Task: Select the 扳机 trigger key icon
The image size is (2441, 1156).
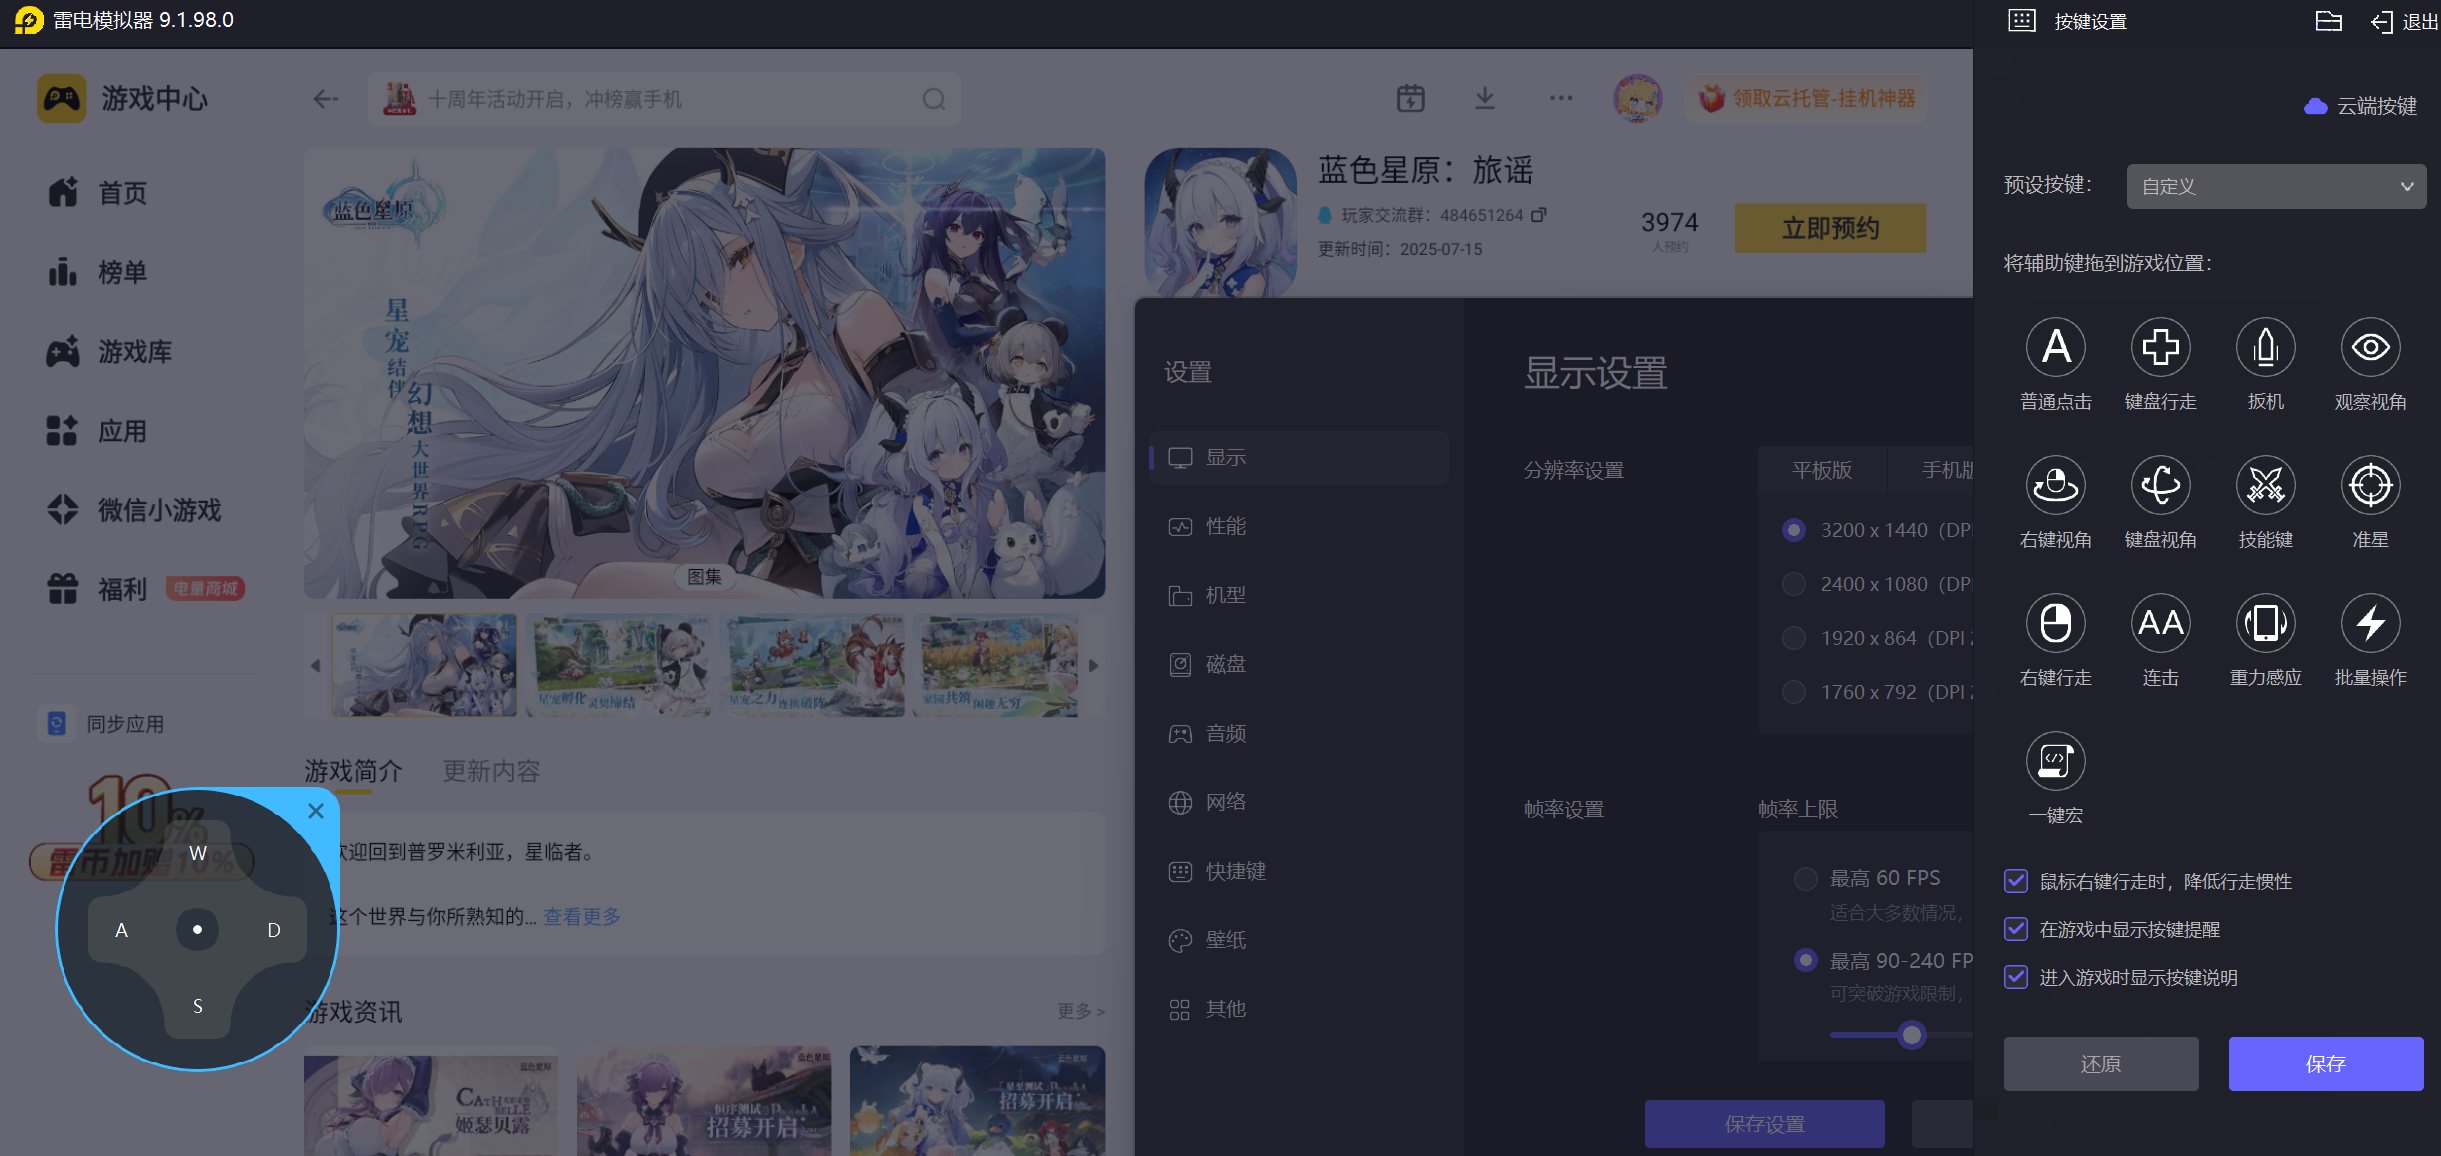Action: tap(2265, 348)
